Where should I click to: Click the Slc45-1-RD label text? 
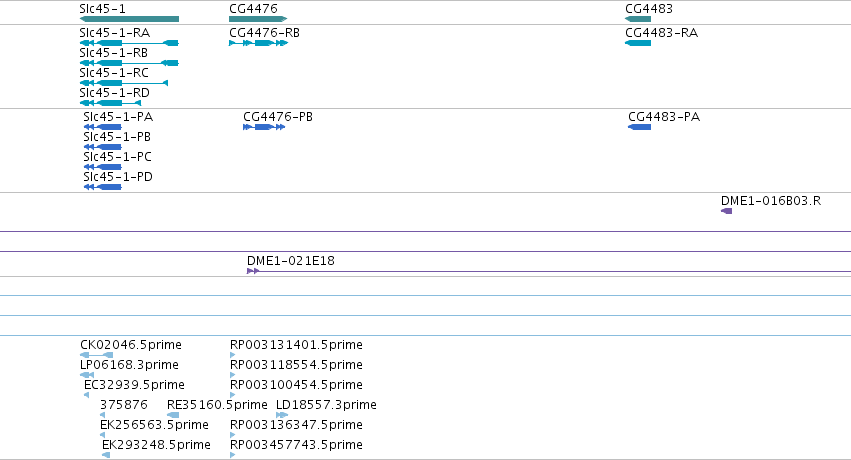pos(115,93)
